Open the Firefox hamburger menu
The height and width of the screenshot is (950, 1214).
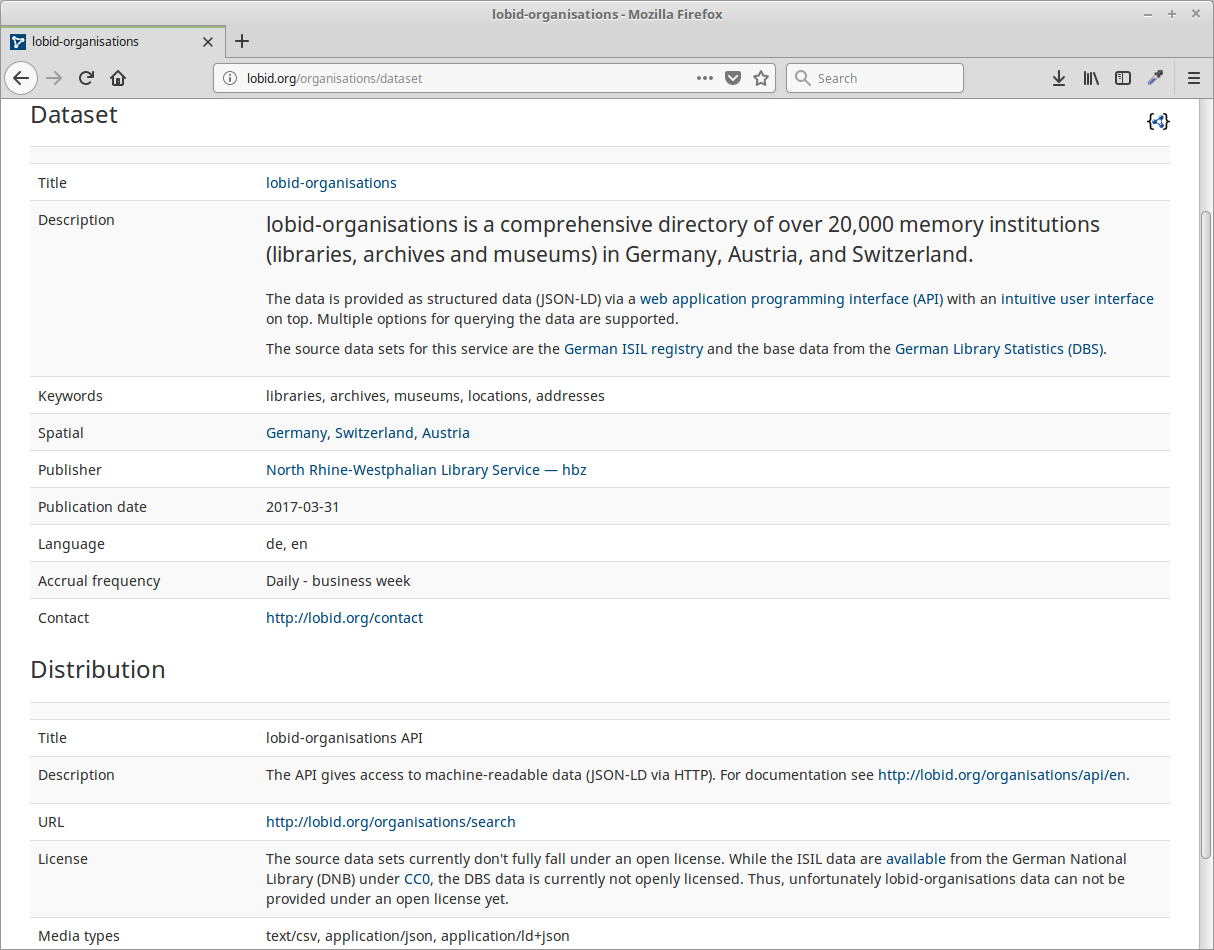tap(1193, 78)
